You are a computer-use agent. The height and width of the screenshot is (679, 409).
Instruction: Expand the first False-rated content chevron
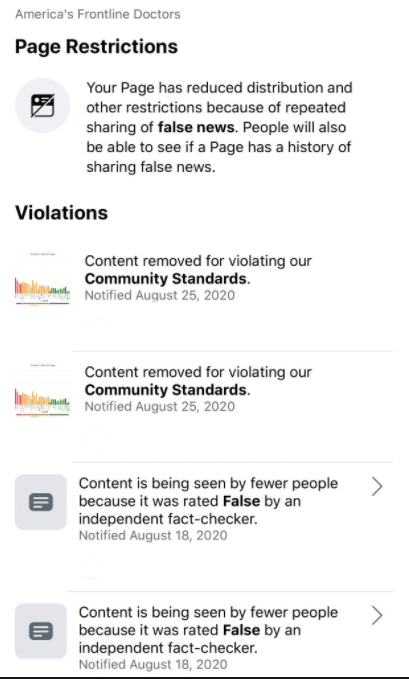click(x=377, y=486)
